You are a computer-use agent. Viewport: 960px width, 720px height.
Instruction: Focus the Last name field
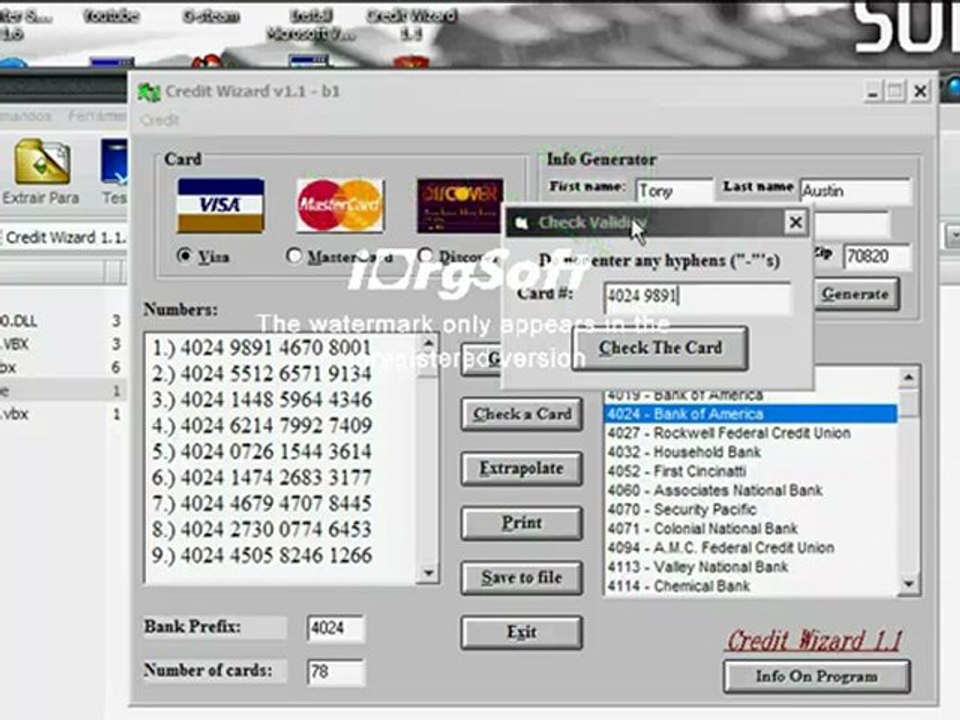(x=856, y=190)
